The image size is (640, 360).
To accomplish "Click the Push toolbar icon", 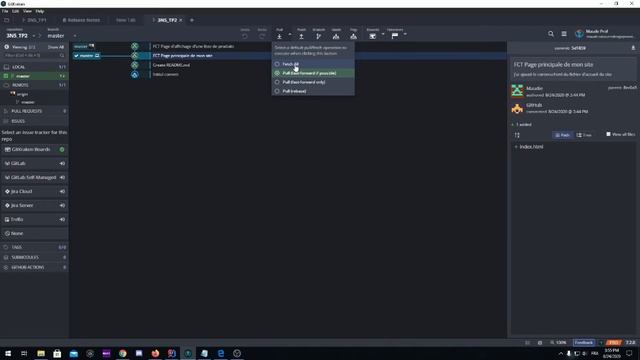I will [x=301, y=36].
